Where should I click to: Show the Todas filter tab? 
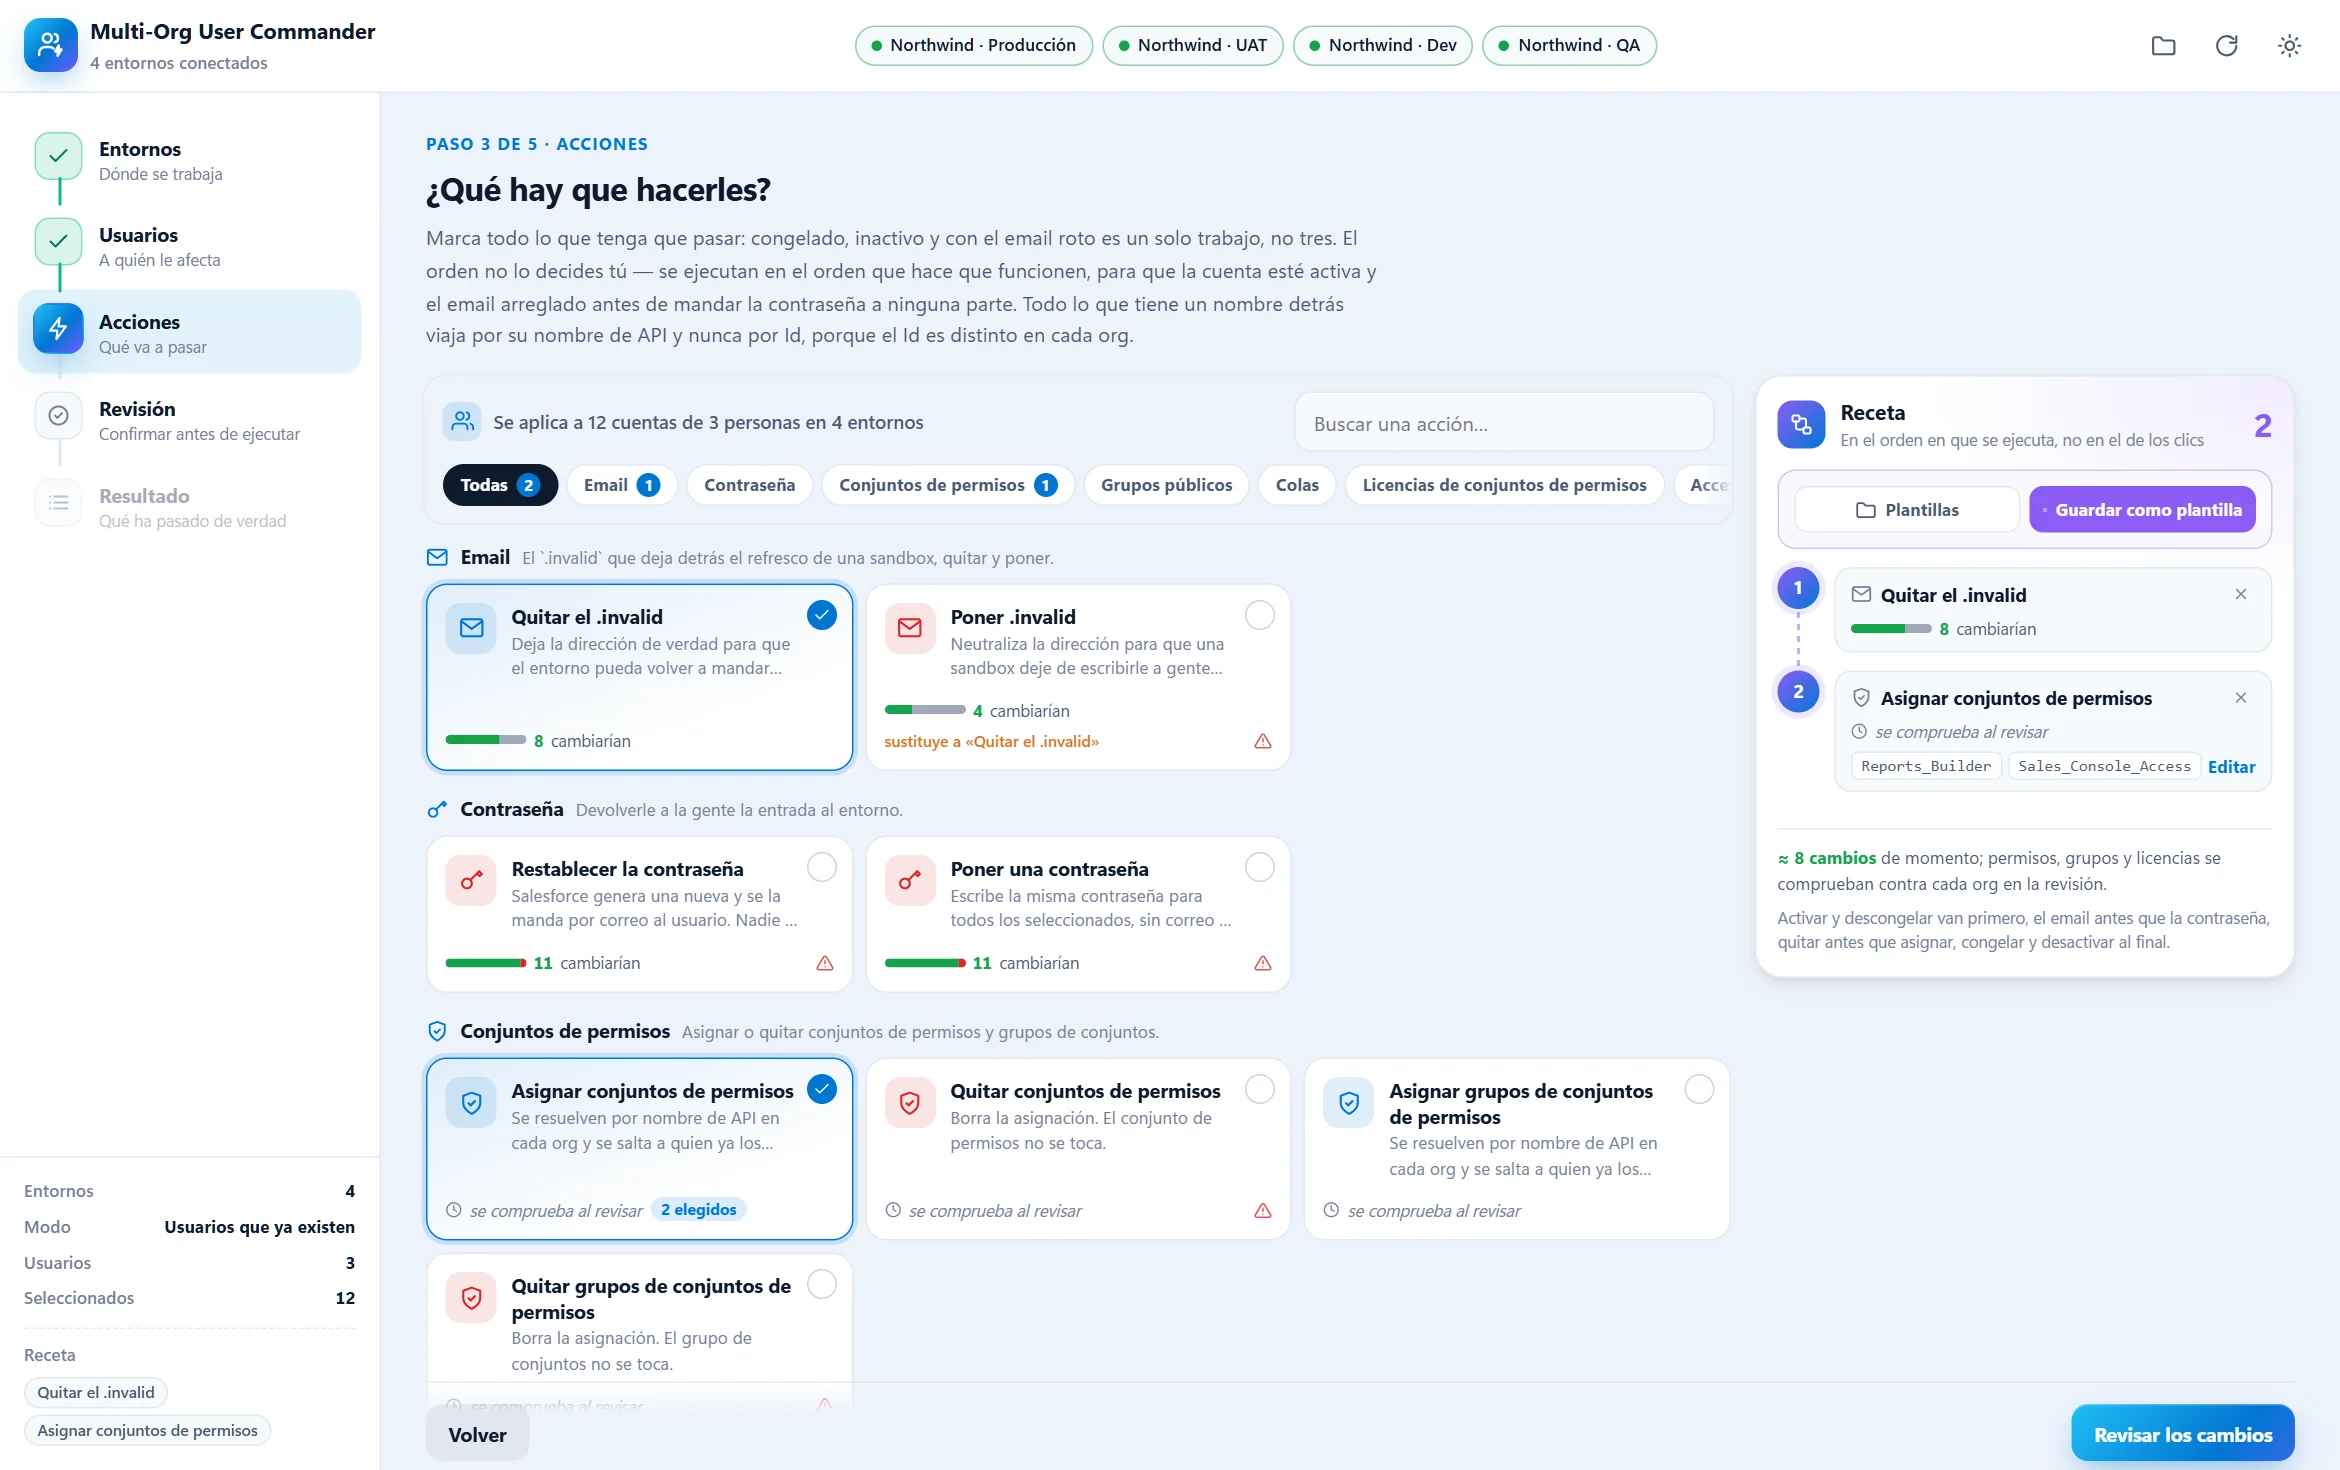[x=500, y=485]
